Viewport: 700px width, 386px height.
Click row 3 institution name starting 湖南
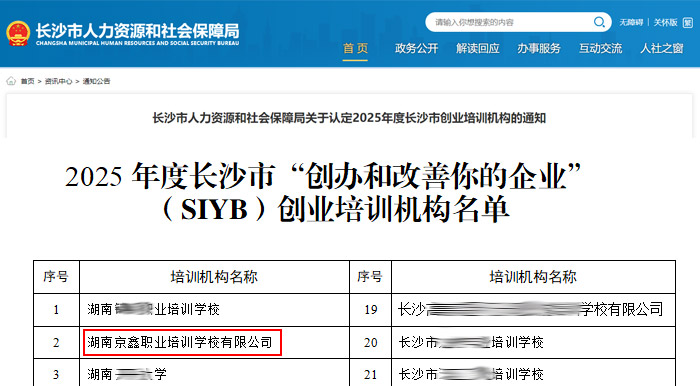pyautogui.click(x=127, y=374)
